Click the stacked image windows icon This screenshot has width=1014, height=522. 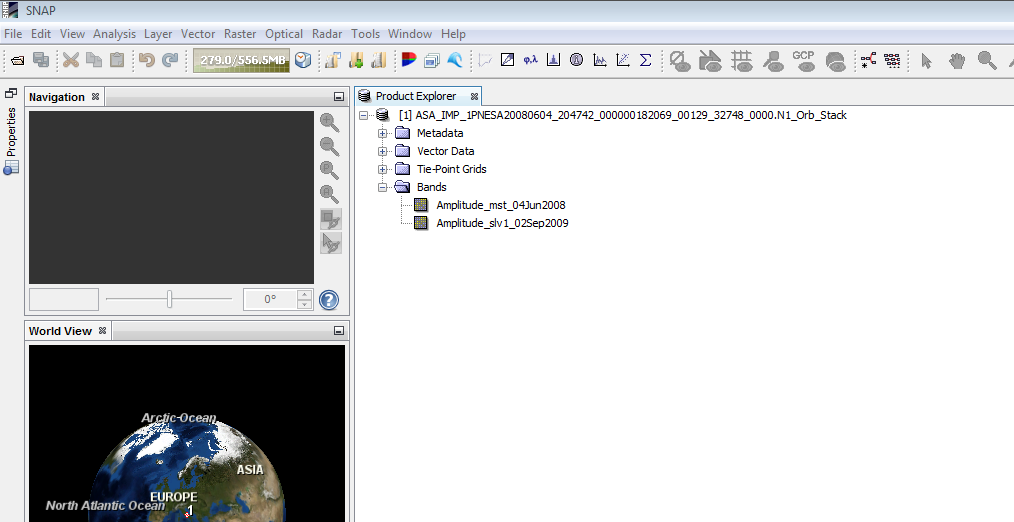point(431,61)
